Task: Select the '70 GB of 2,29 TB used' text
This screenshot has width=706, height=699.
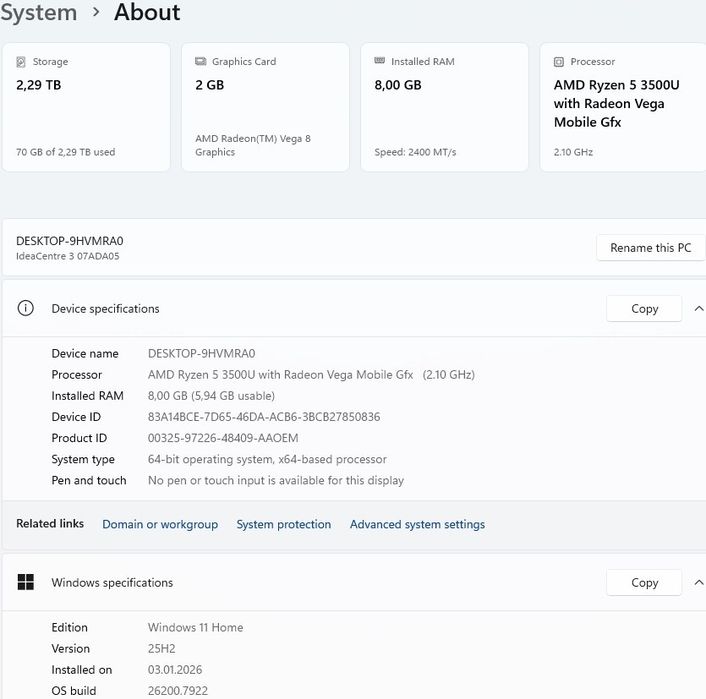Action: [66, 152]
